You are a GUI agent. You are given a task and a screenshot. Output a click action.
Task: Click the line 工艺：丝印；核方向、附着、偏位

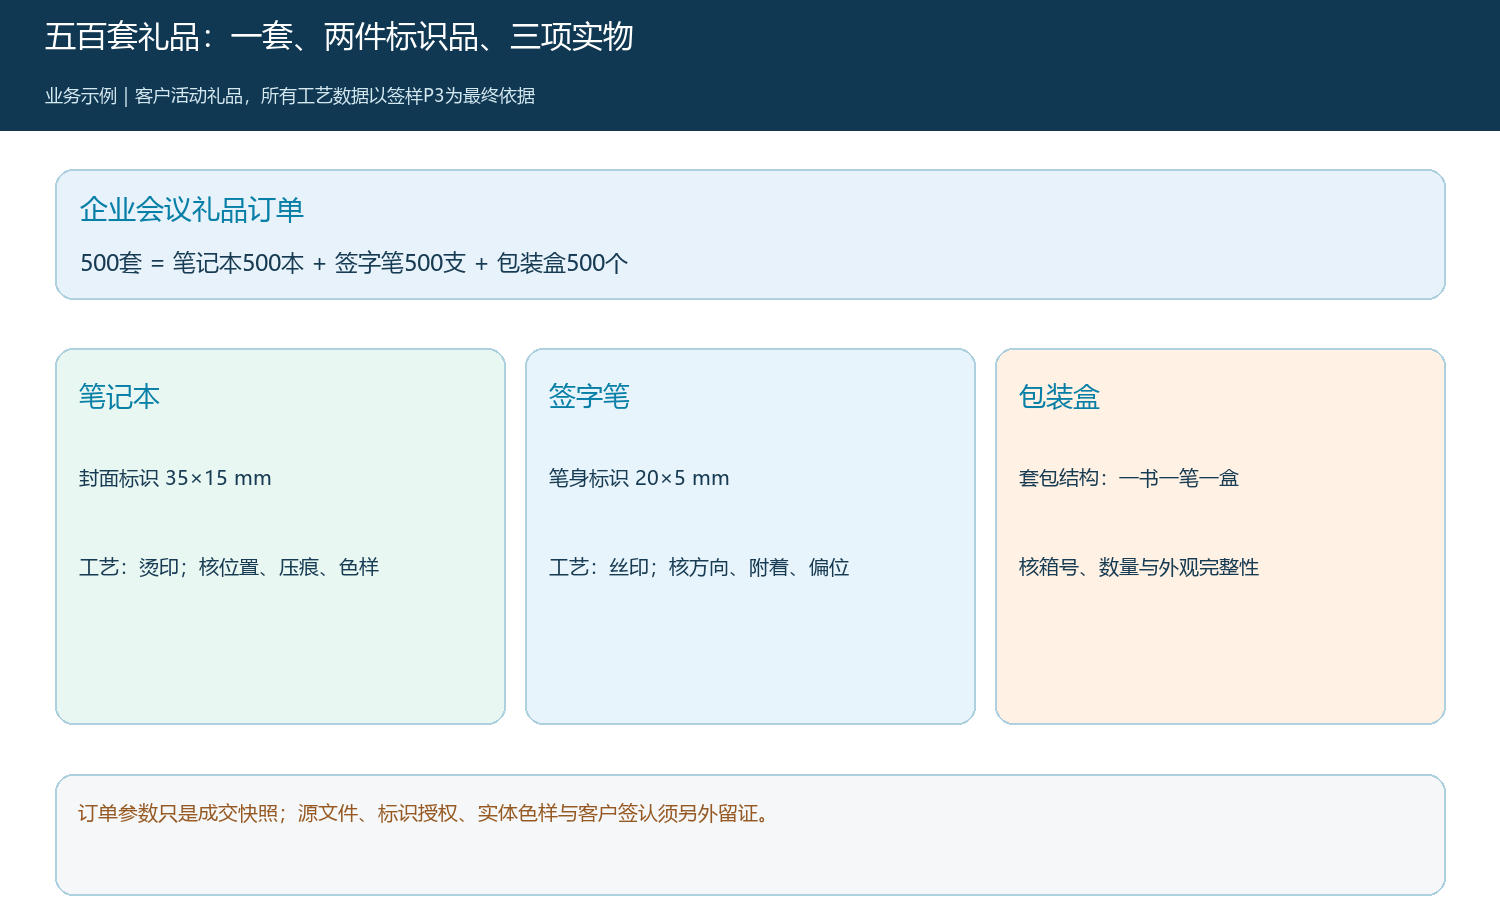(x=699, y=567)
